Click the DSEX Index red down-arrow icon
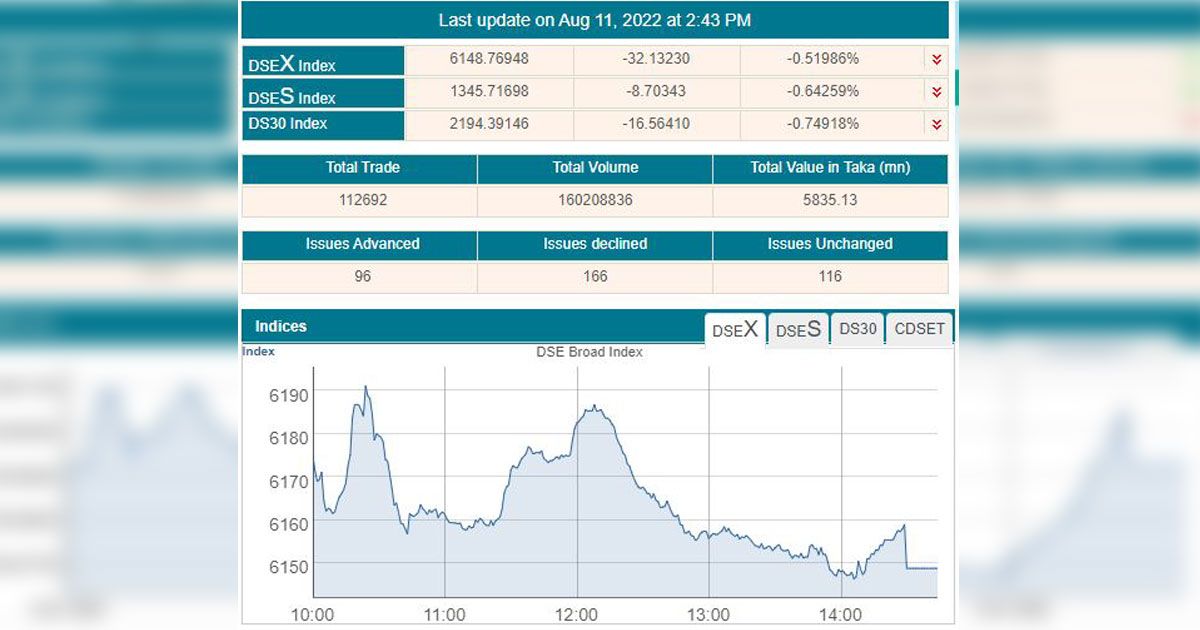Viewport: 1200px width, 630px height. click(936, 60)
